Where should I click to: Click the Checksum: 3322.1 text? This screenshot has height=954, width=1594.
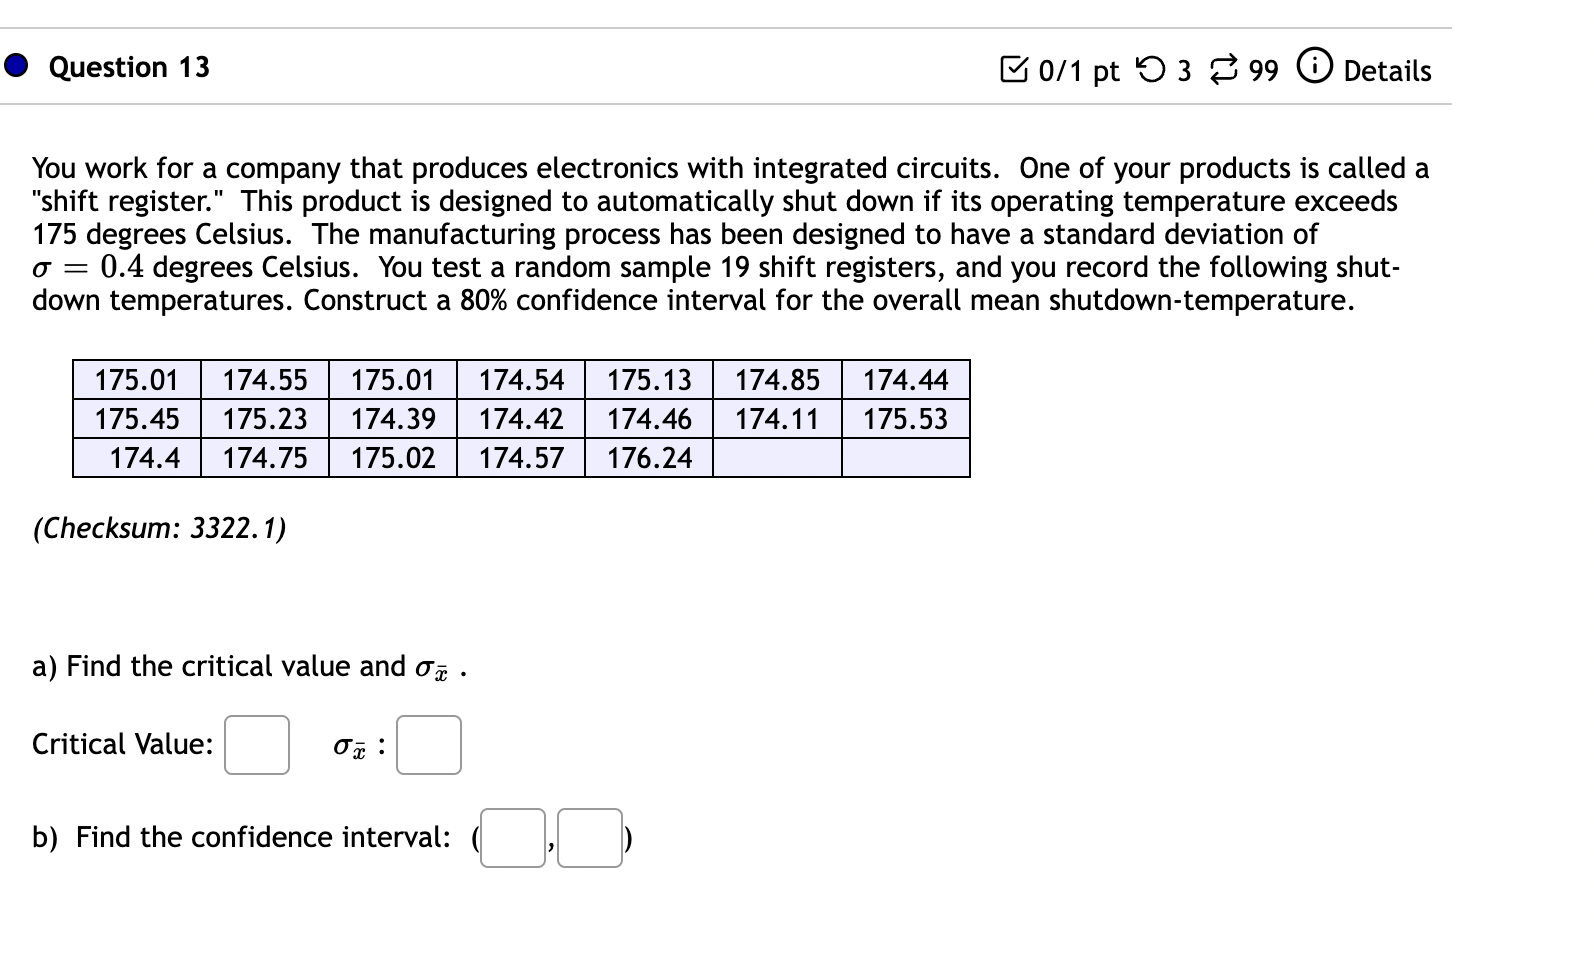pos(160,528)
